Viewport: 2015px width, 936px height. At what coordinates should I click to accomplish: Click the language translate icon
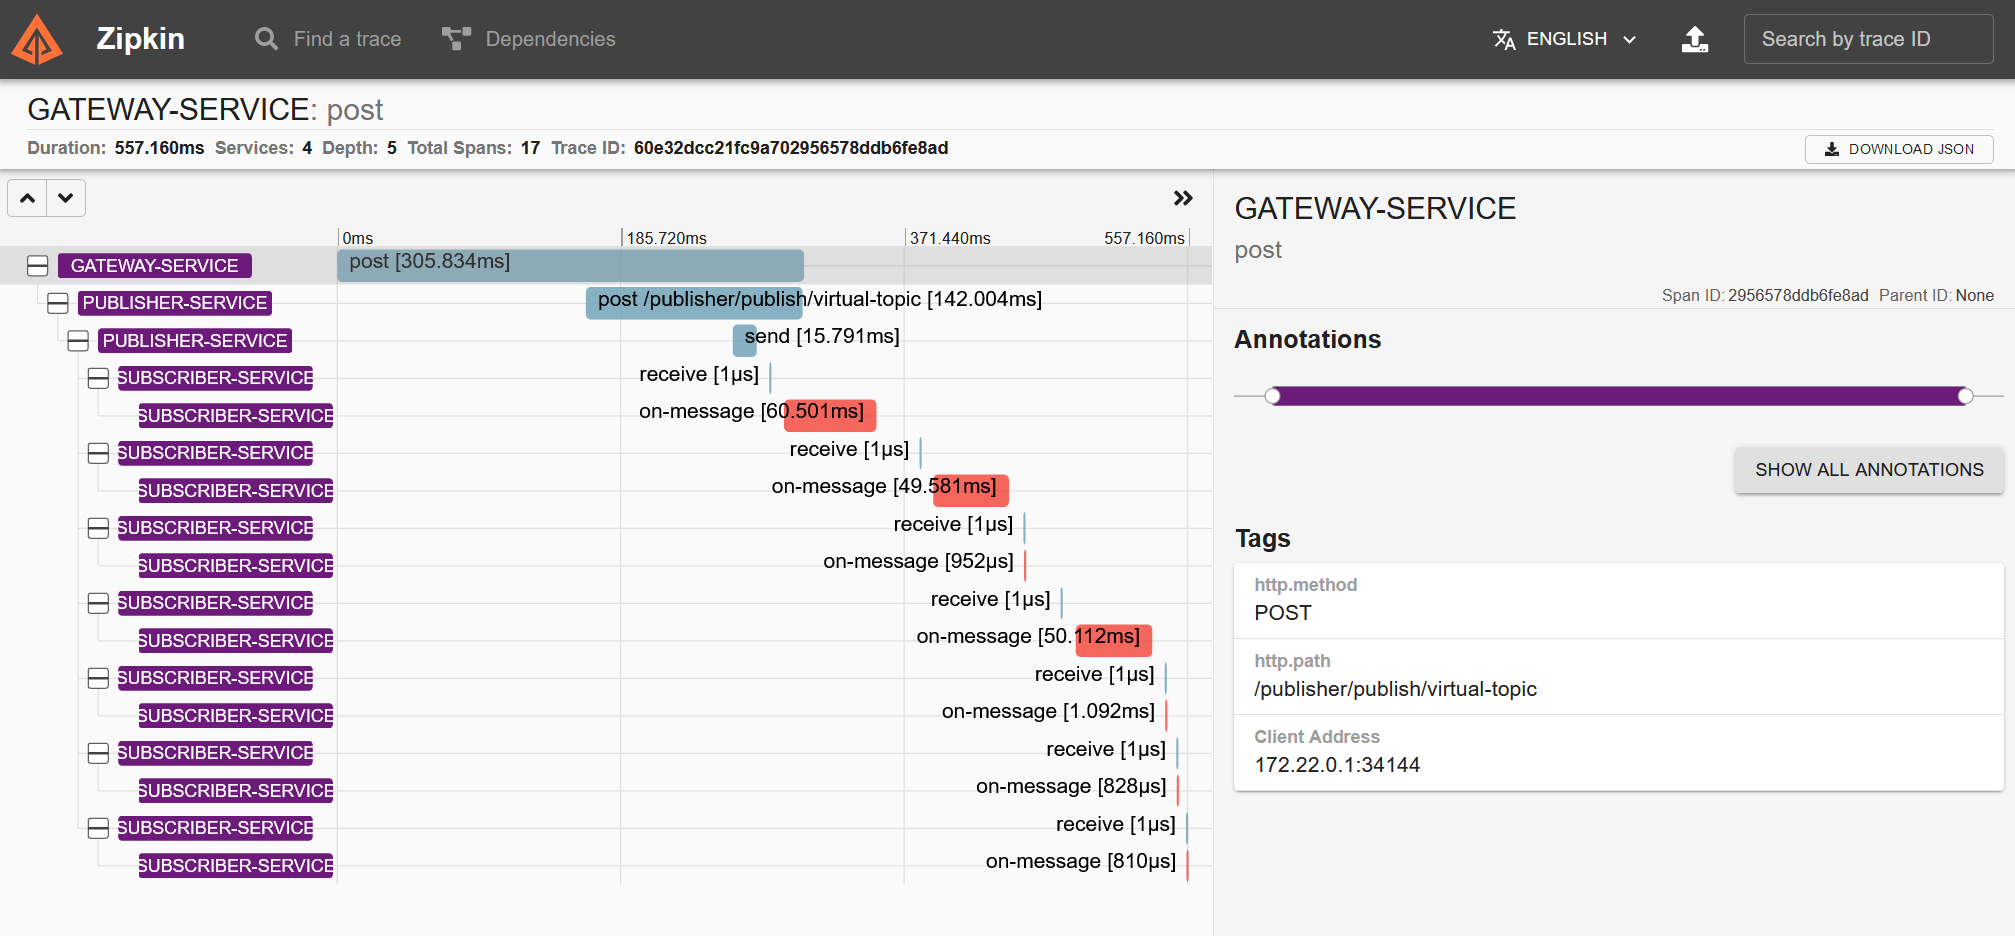1504,39
